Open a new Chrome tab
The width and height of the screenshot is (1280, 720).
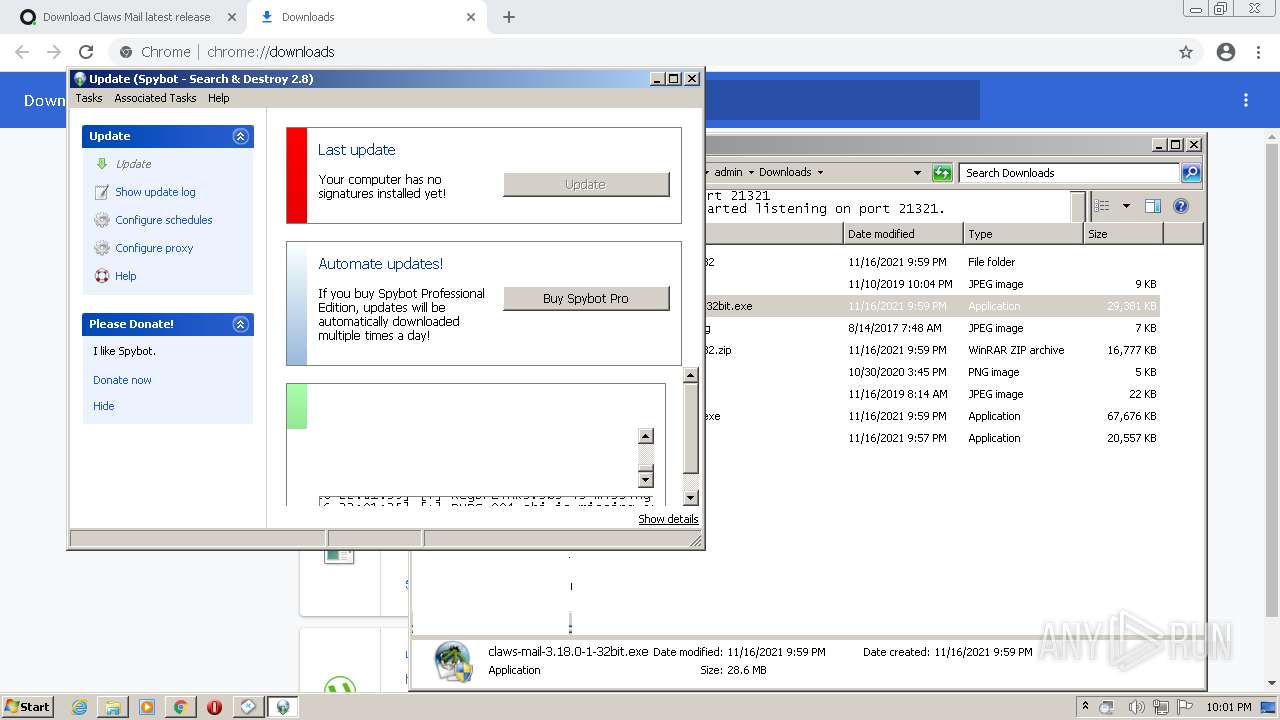coord(509,17)
